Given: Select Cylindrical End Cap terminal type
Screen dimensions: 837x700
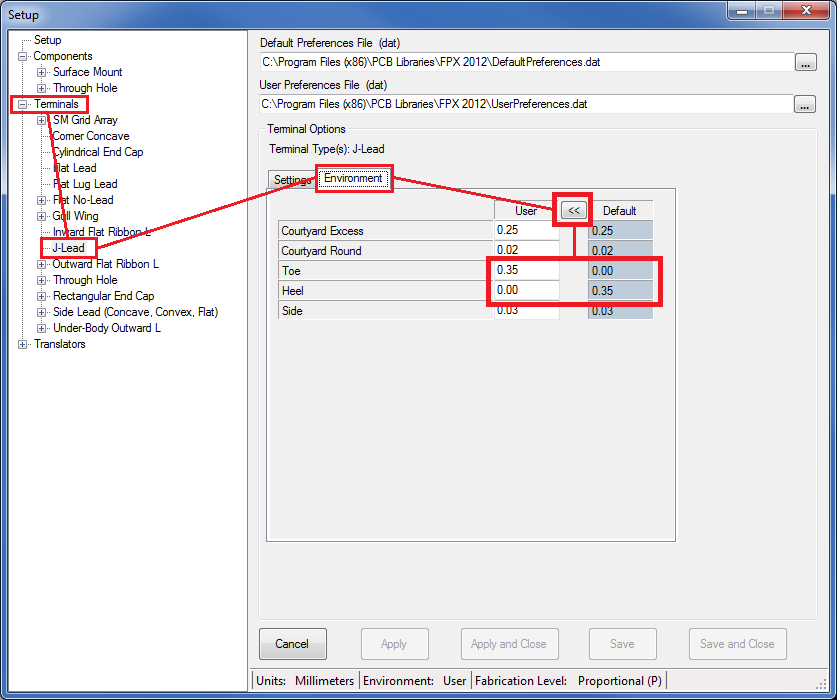Looking at the screenshot, I should [98, 152].
